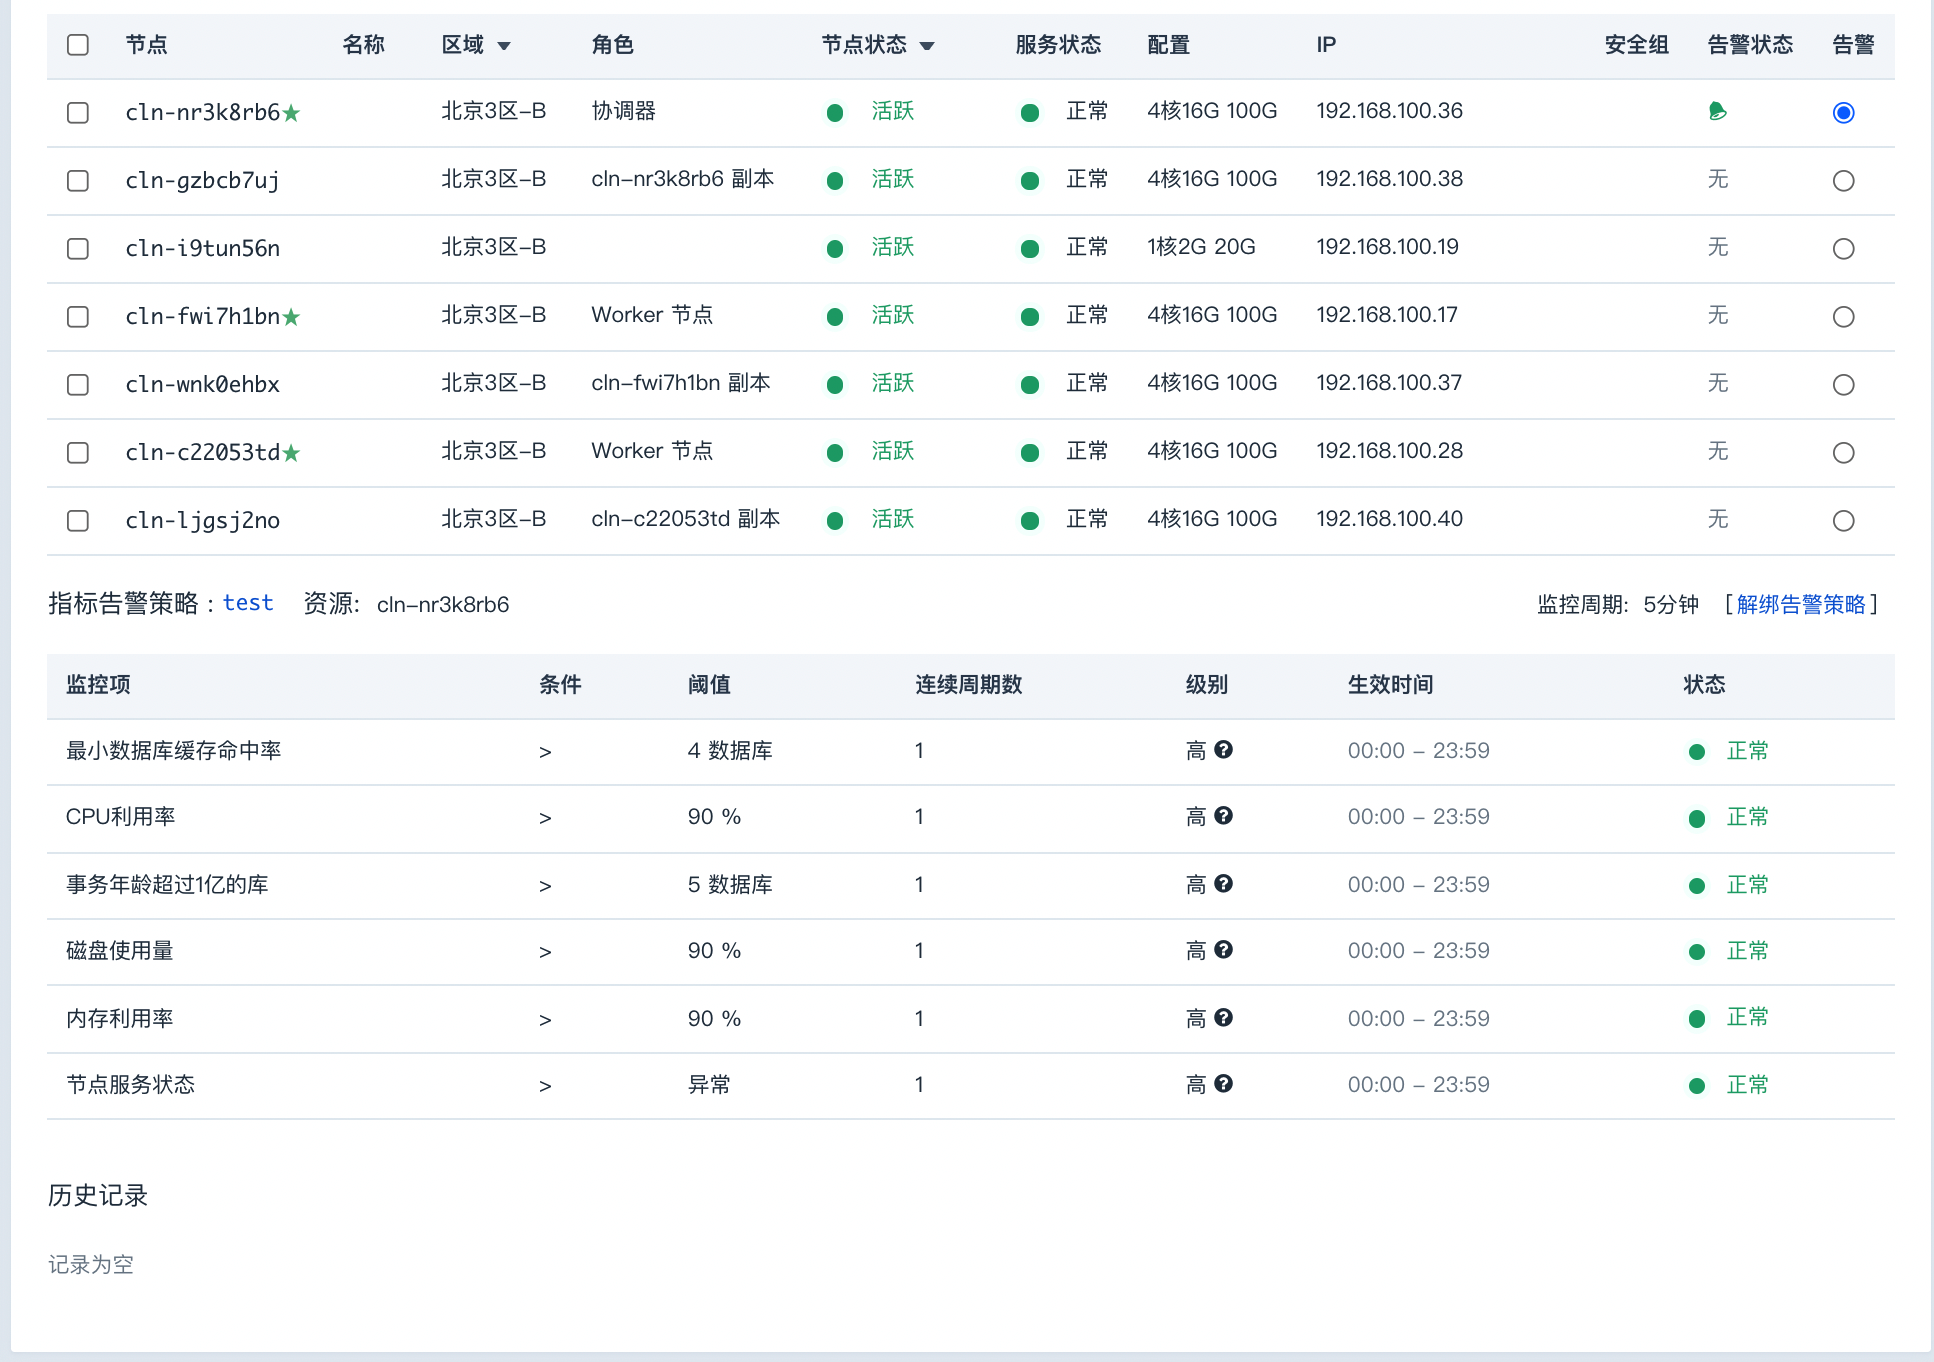The image size is (1934, 1362).
Task: Click the 最小数据库缓存命中率 monitor item
Action: pyautogui.click(x=173, y=751)
